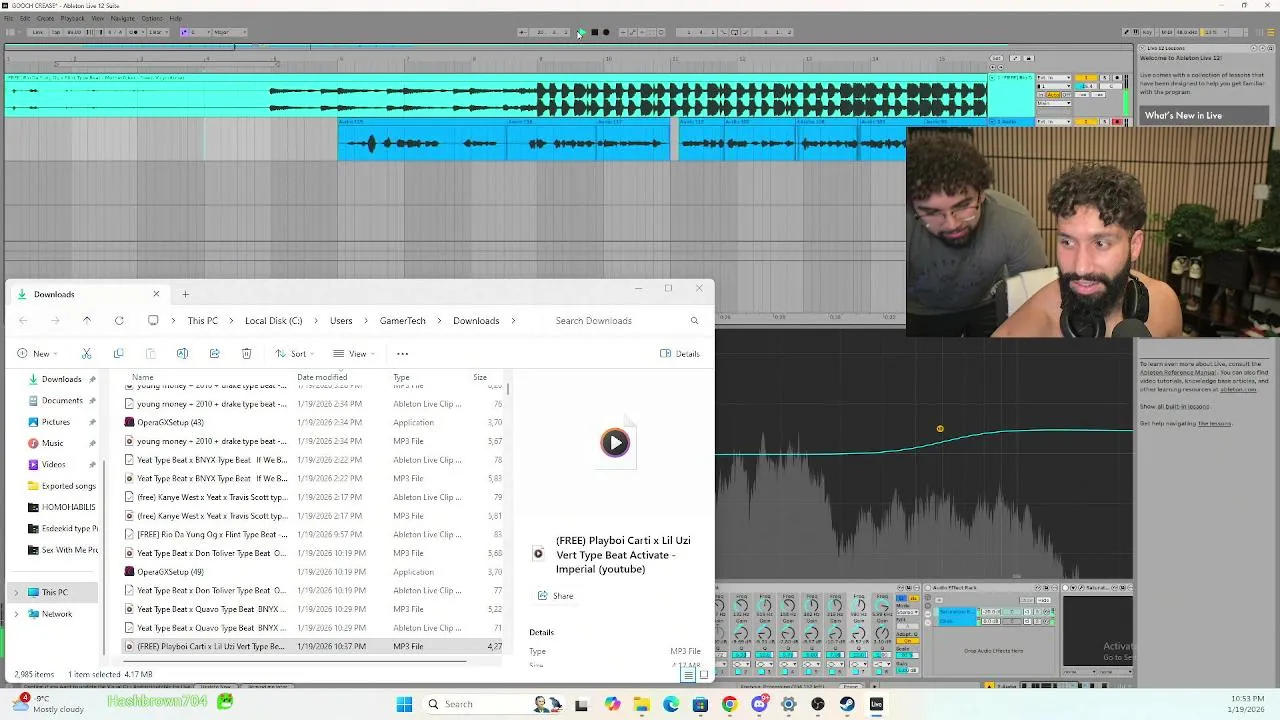This screenshot has height=720, width=1280.
Task: Open the Sort dropdown in Explorer
Action: [x=295, y=353]
